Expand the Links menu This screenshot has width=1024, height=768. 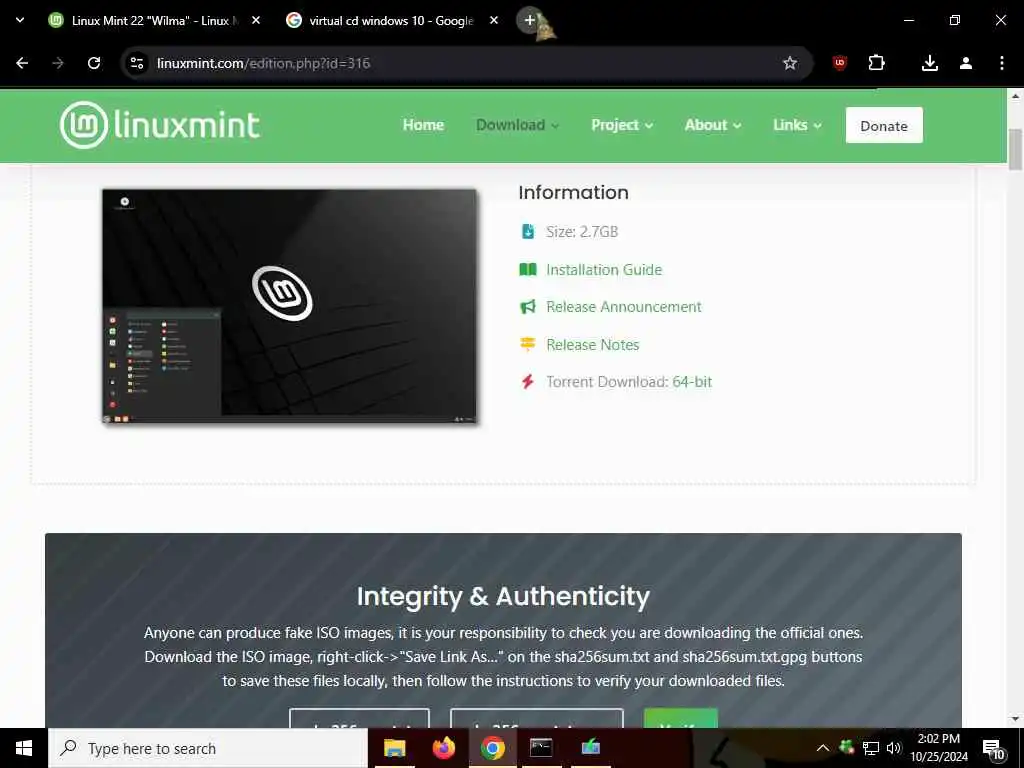point(797,125)
